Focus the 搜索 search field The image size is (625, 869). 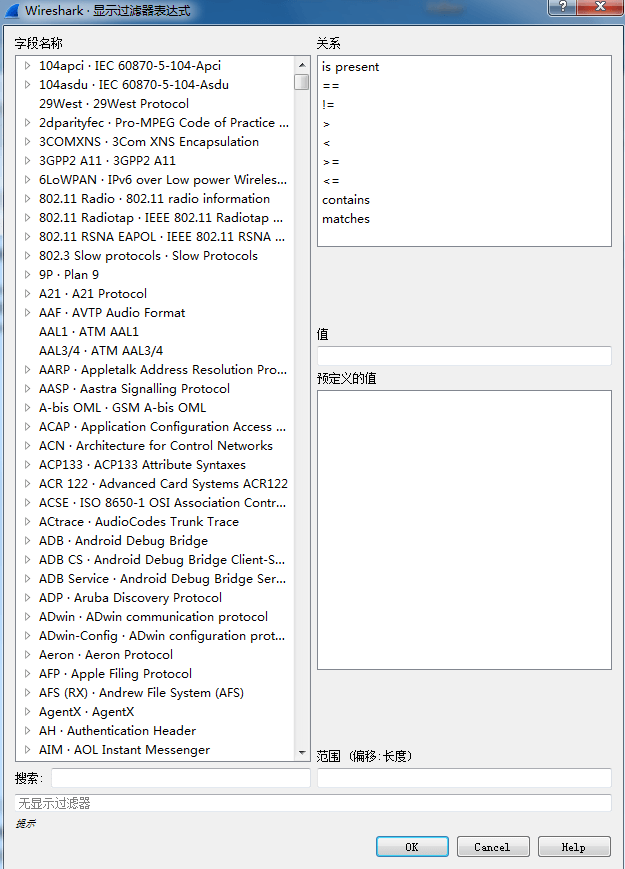pos(181,778)
